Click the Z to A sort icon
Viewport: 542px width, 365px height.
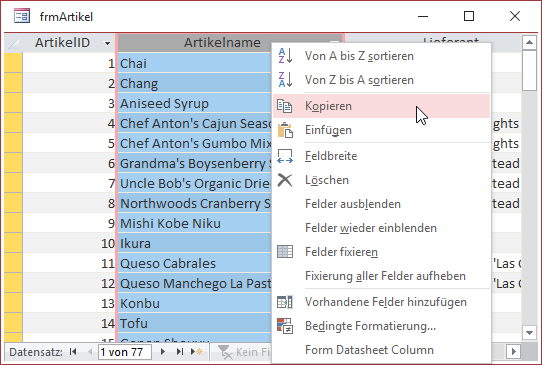(286, 80)
